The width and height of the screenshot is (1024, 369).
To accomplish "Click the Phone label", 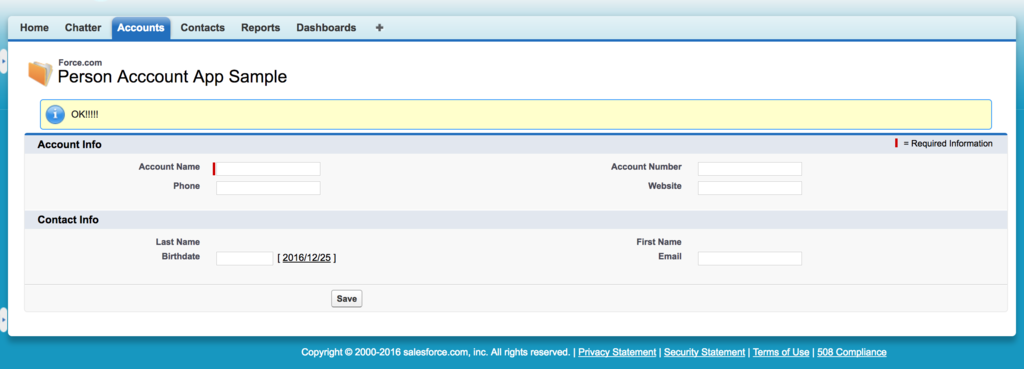I will click(x=187, y=186).
